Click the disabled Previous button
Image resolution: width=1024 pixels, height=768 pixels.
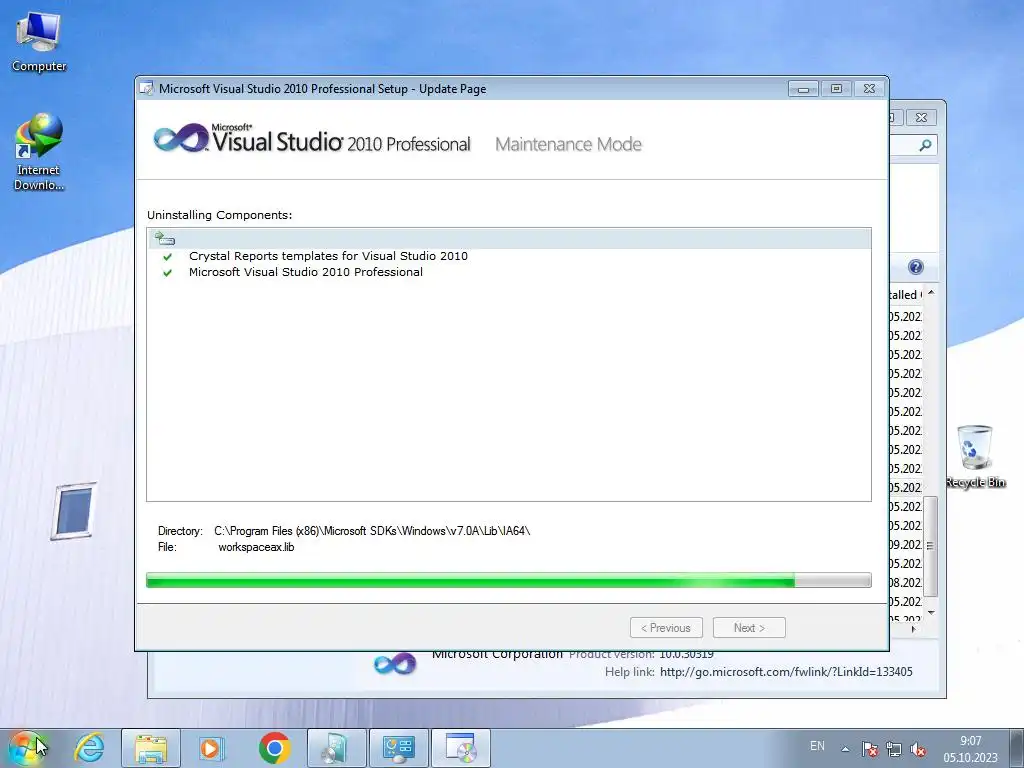pos(666,628)
